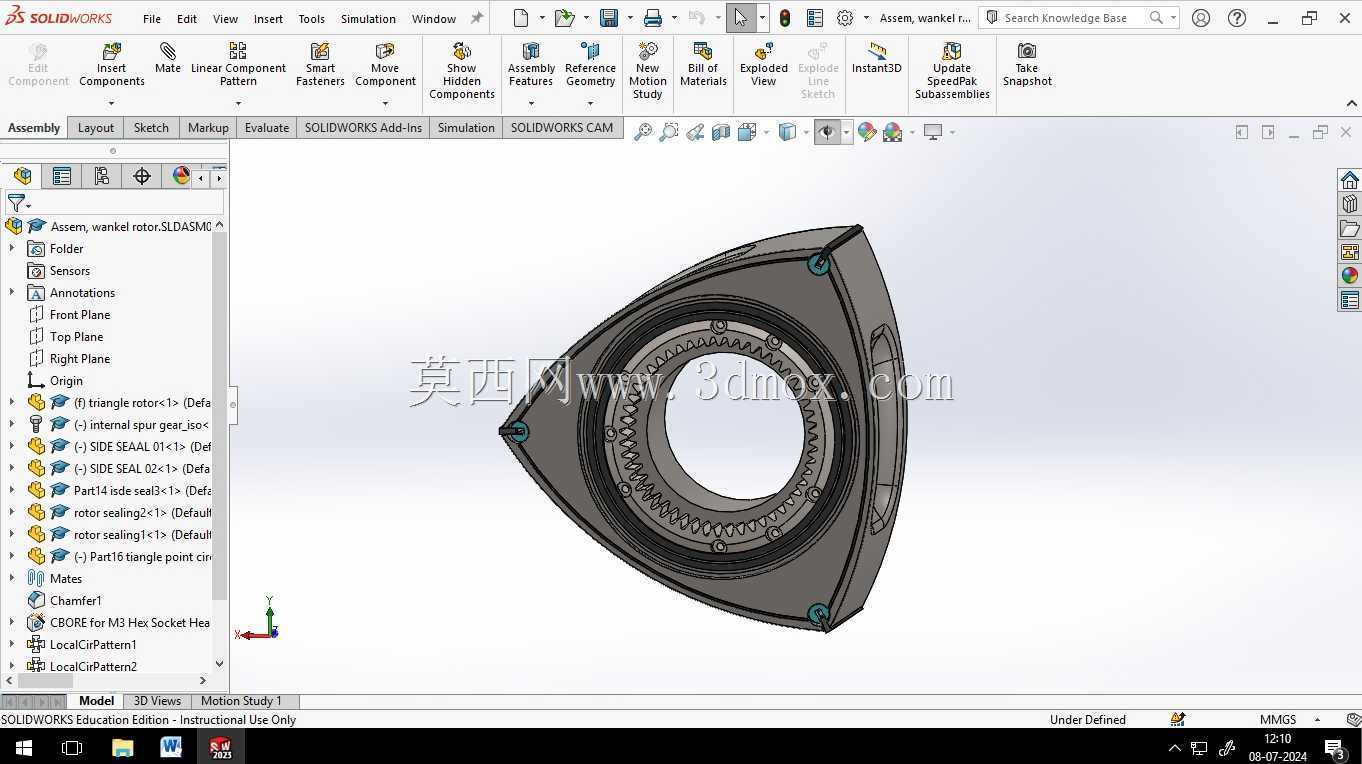Viewport: 1362px width, 764px height.
Task: Expand the CBORE for M3 Hex Socket feature
Action: click(12, 623)
